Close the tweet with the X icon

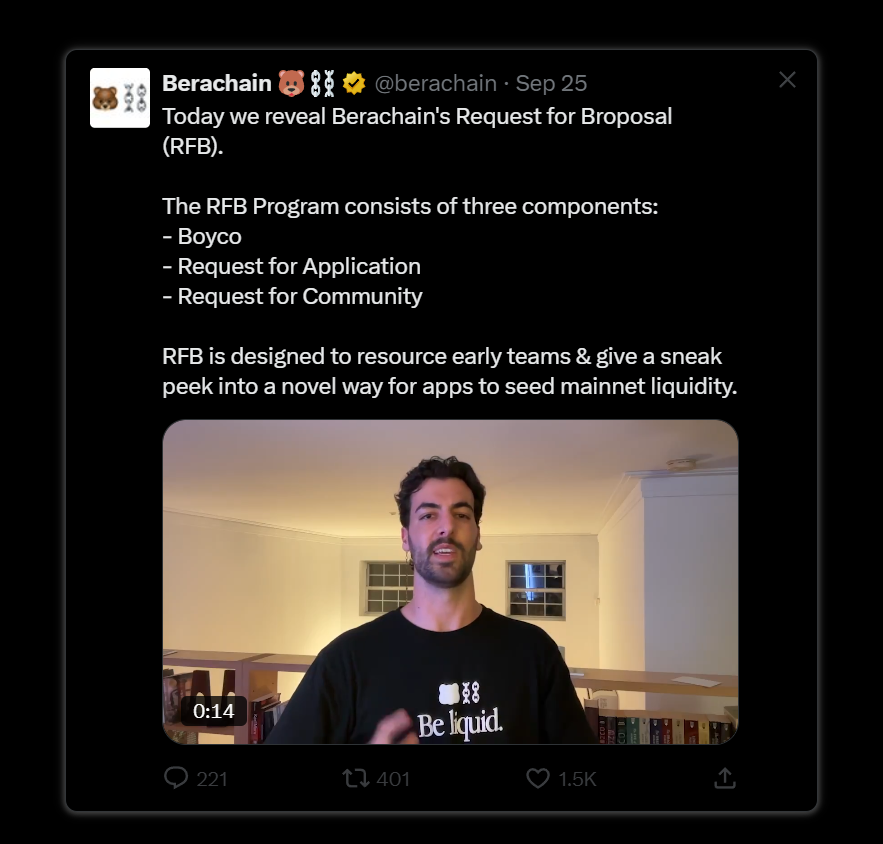(787, 80)
